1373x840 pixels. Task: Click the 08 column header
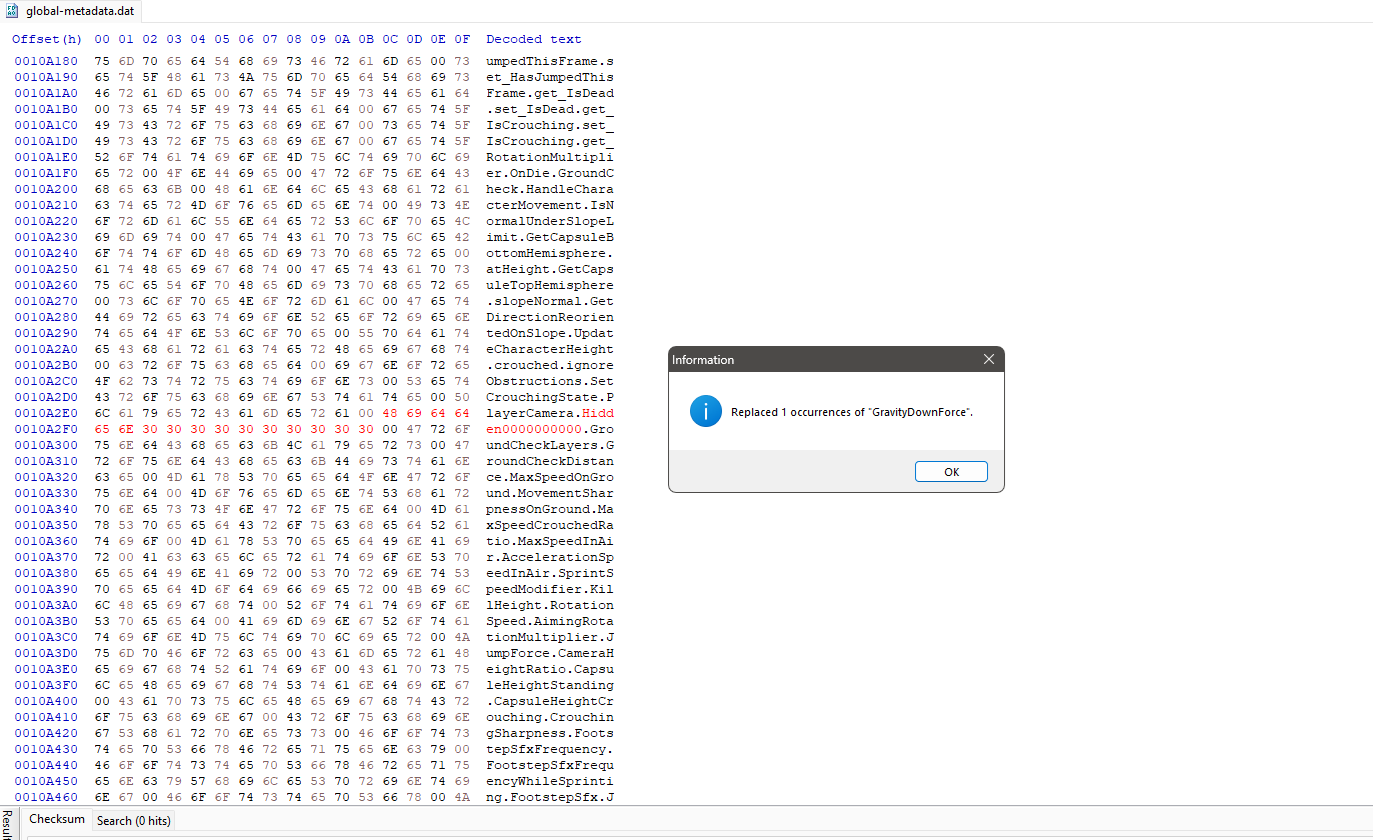coord(294,40)
